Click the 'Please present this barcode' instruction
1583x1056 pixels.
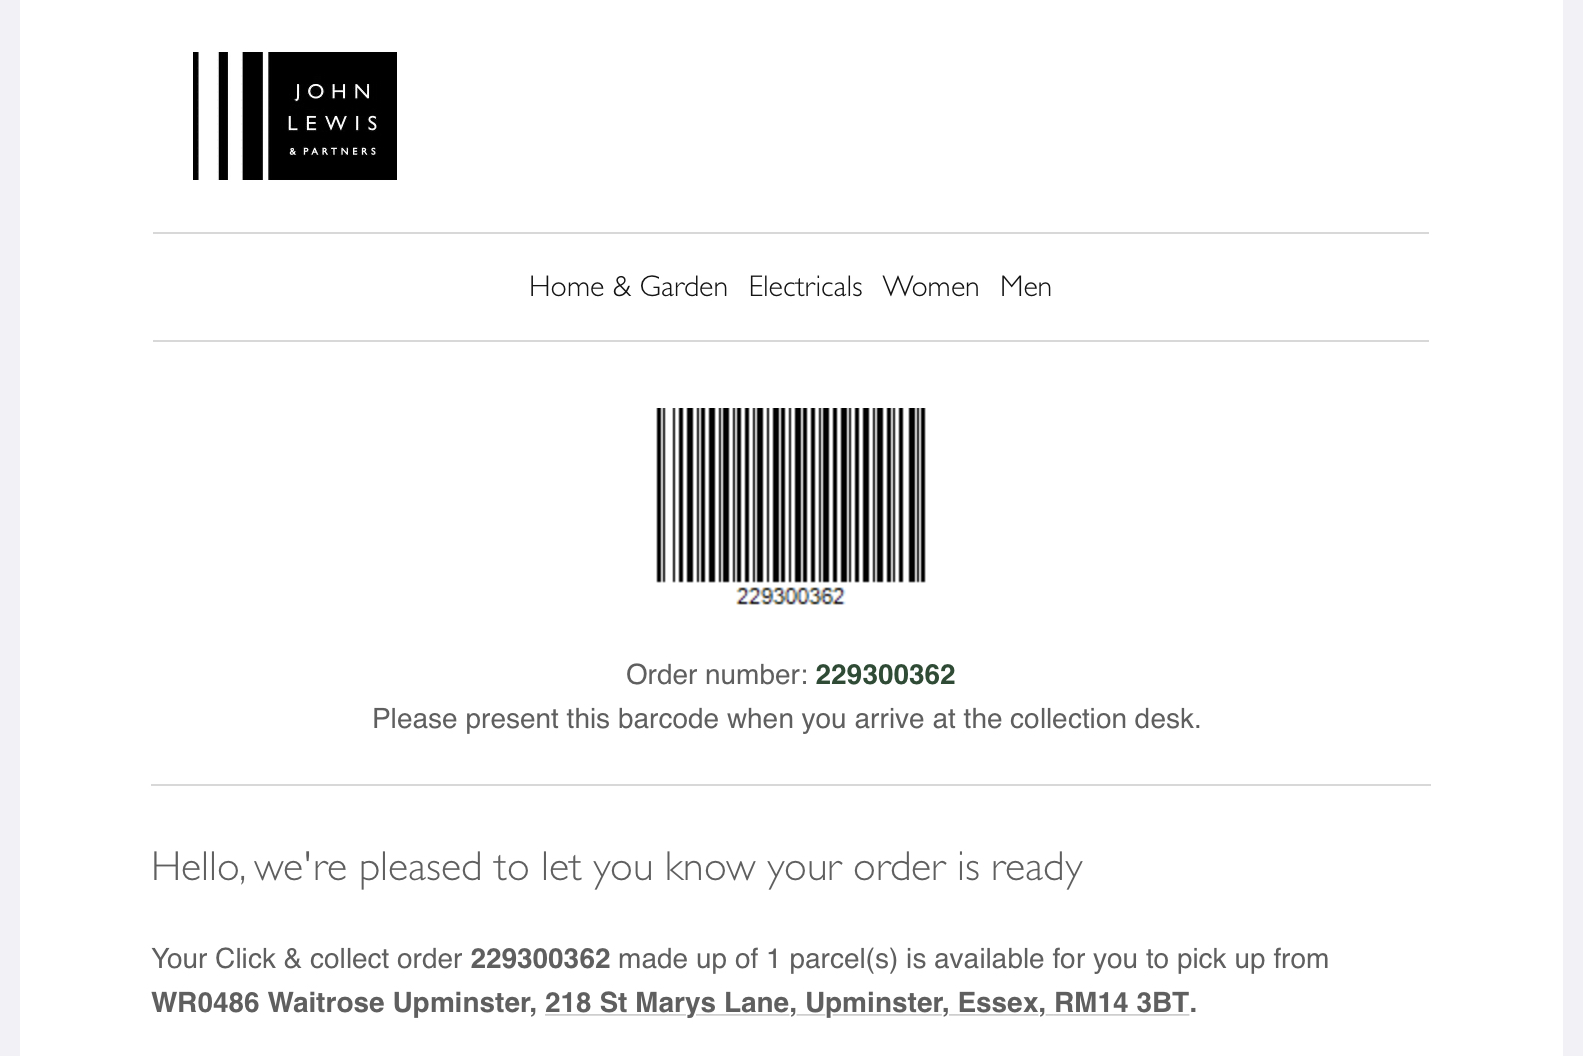pos(786,719)
